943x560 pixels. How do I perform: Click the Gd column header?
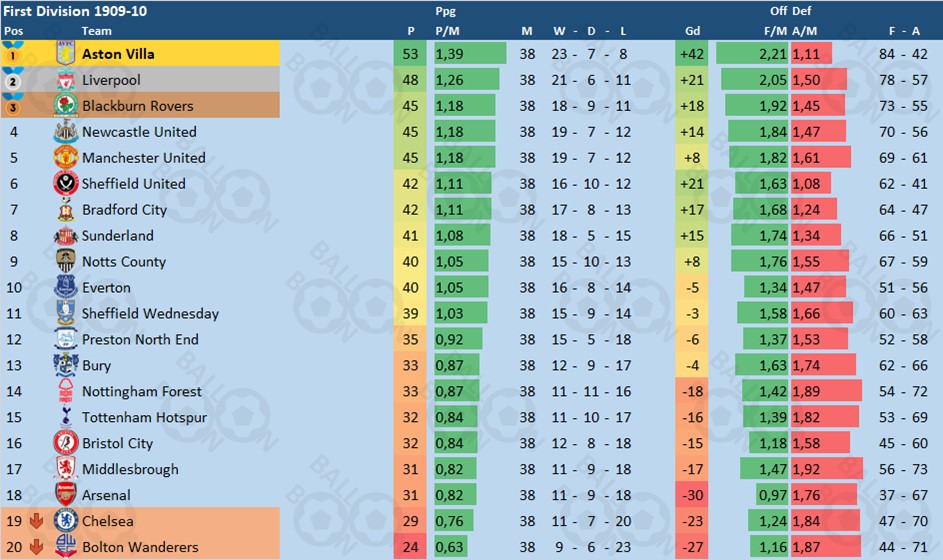coord(692,31)
